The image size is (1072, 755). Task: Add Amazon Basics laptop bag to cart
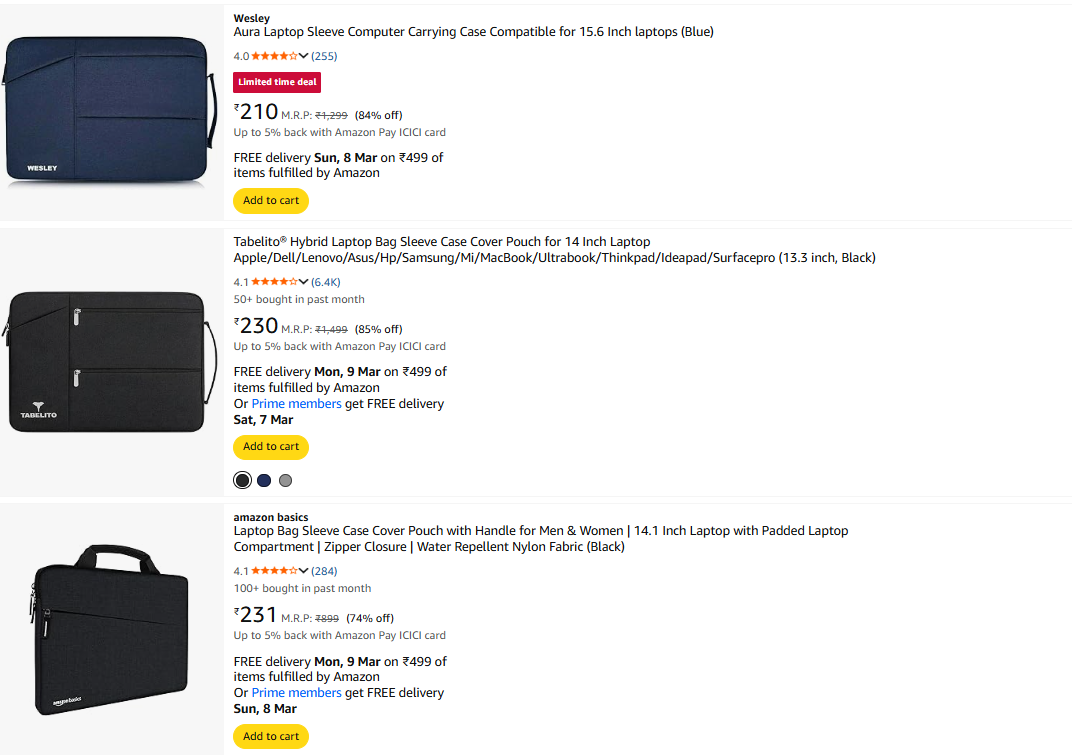tap(271, 736)
